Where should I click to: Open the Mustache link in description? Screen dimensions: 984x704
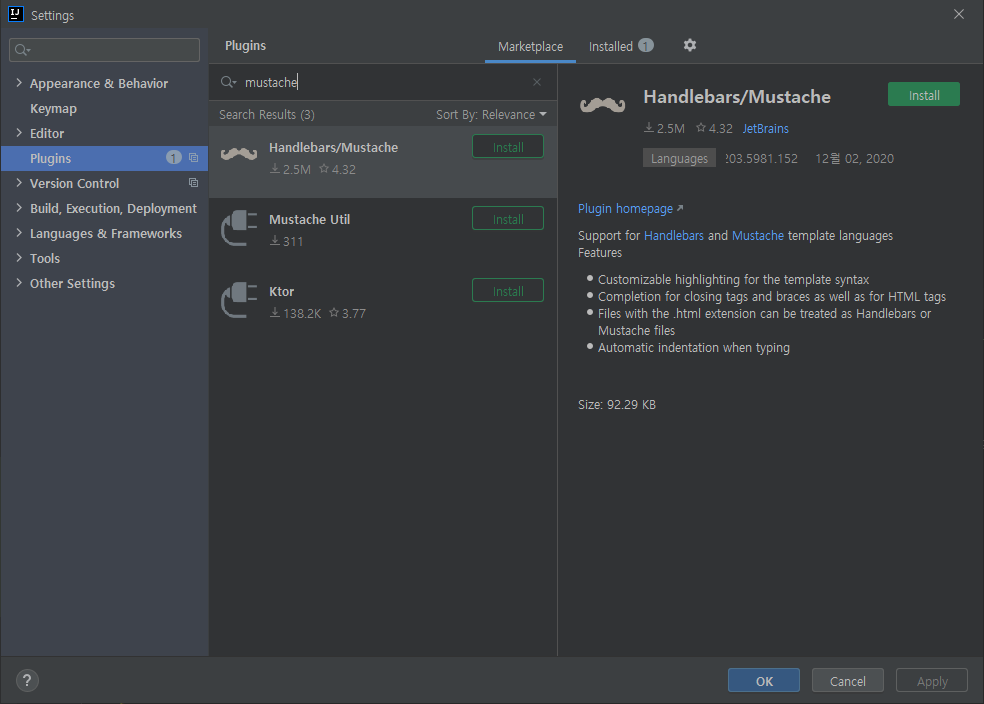pos(757,235)
